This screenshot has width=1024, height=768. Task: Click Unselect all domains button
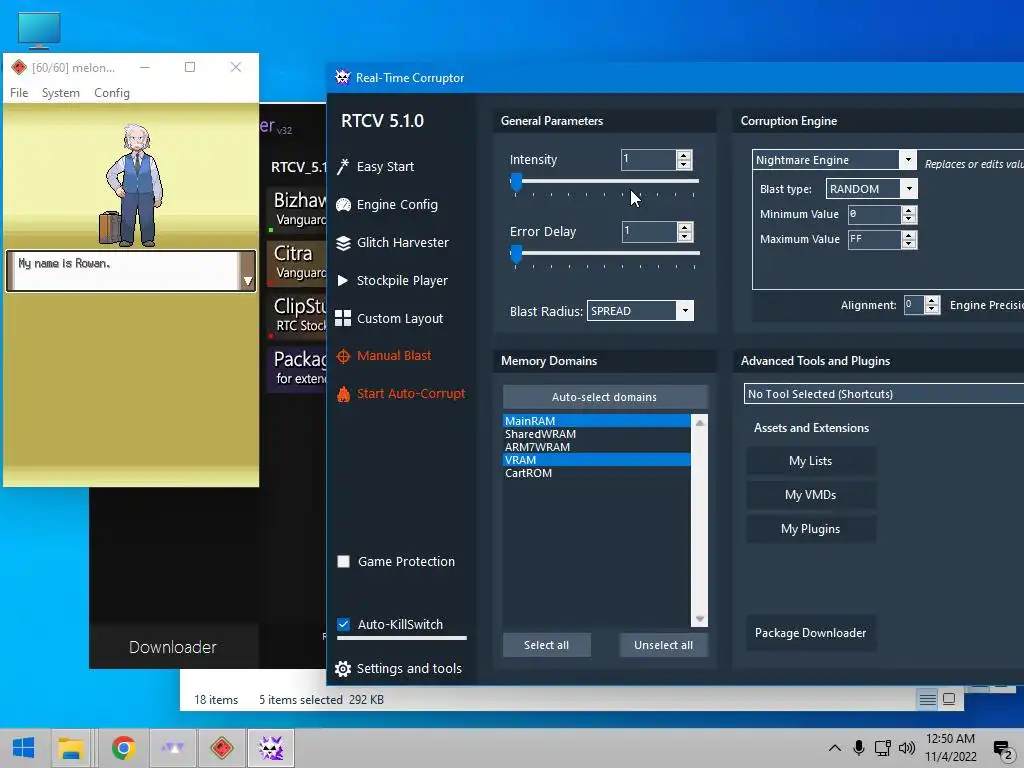664,645
